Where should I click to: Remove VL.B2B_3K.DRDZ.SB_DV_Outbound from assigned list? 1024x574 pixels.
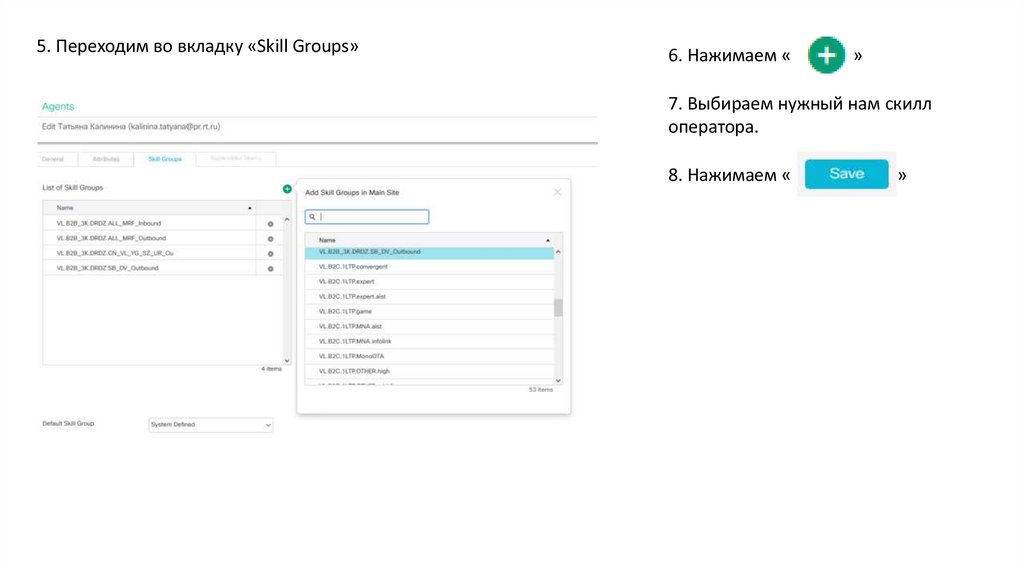(270, 269)
